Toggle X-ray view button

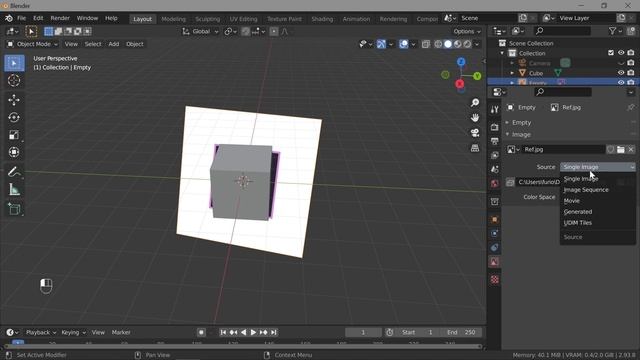pyautogui.click(x=425, y=44)
